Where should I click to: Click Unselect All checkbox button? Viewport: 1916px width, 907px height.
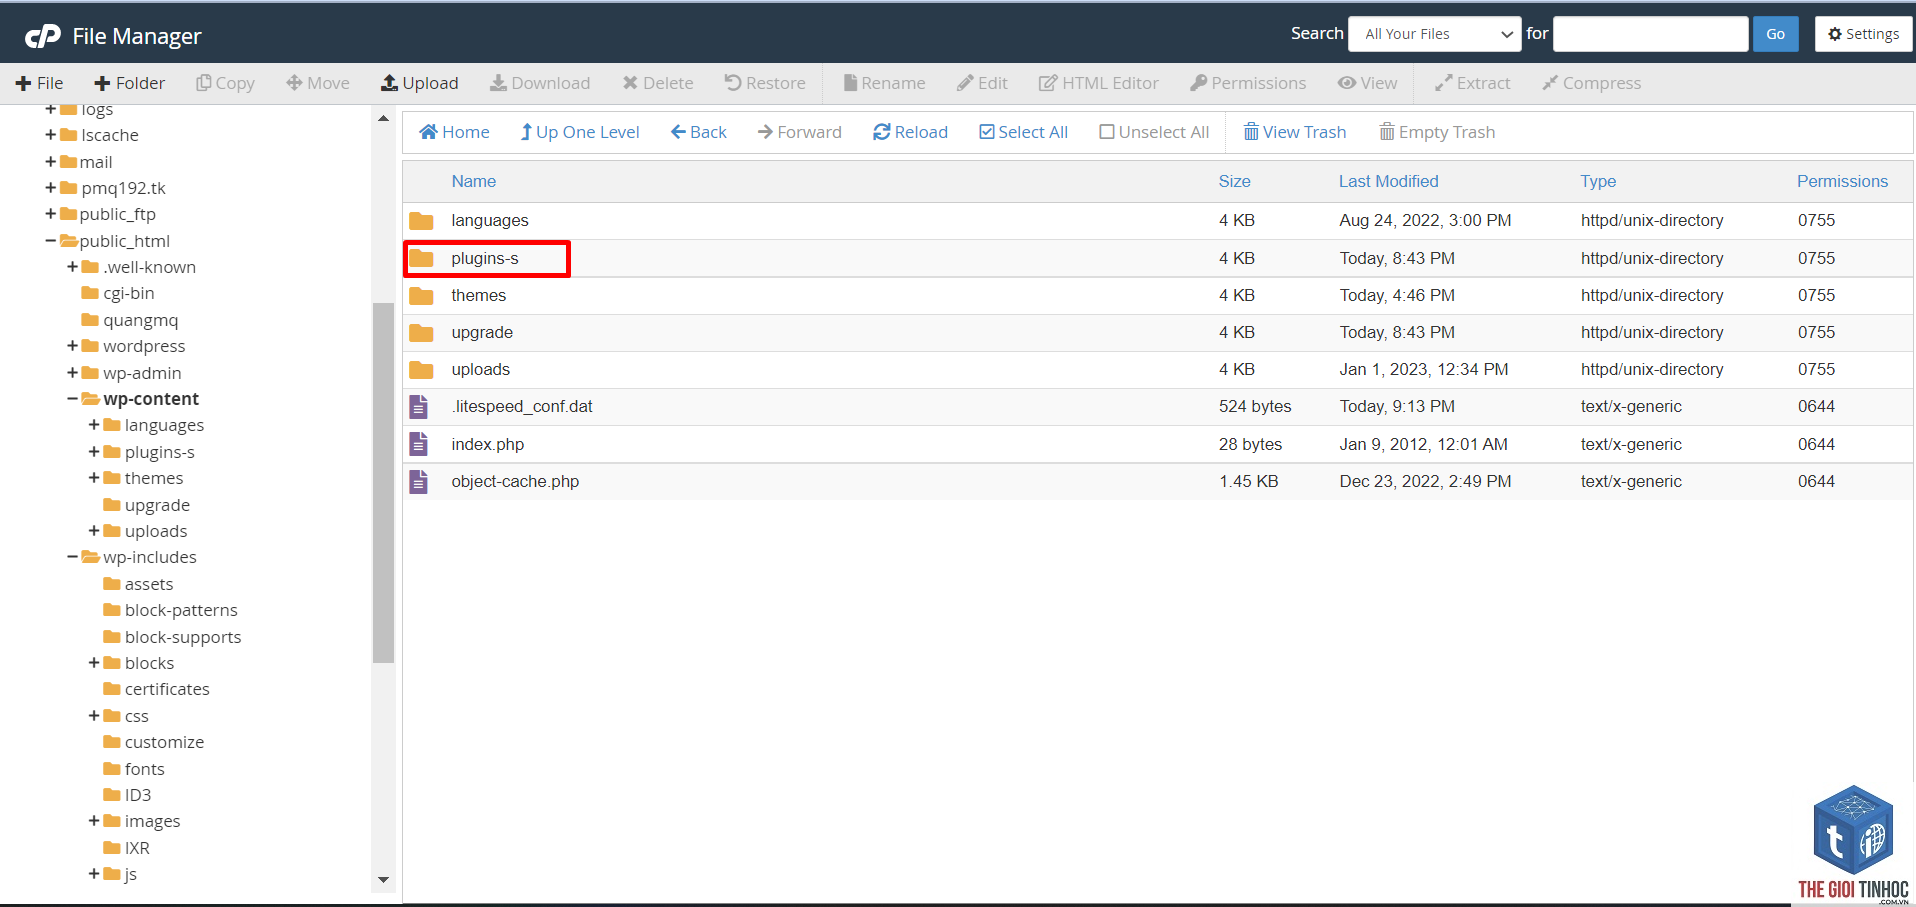point(1154,132)
